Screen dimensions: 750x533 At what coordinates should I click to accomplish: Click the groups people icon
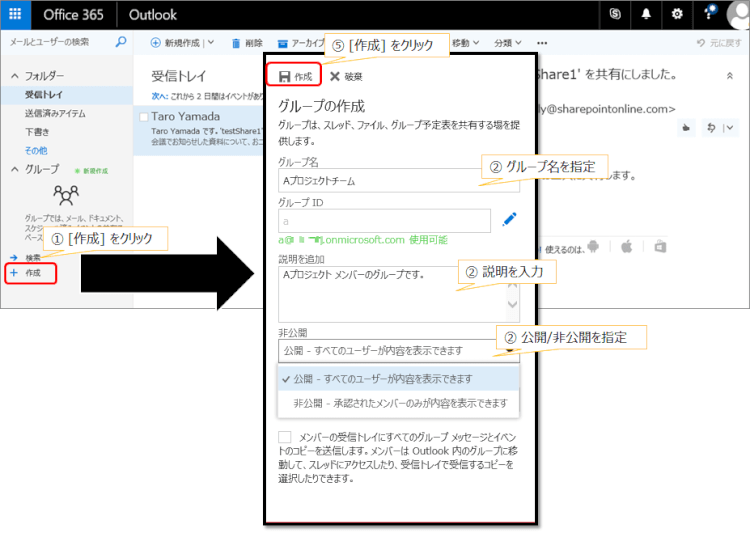(66, 195)
